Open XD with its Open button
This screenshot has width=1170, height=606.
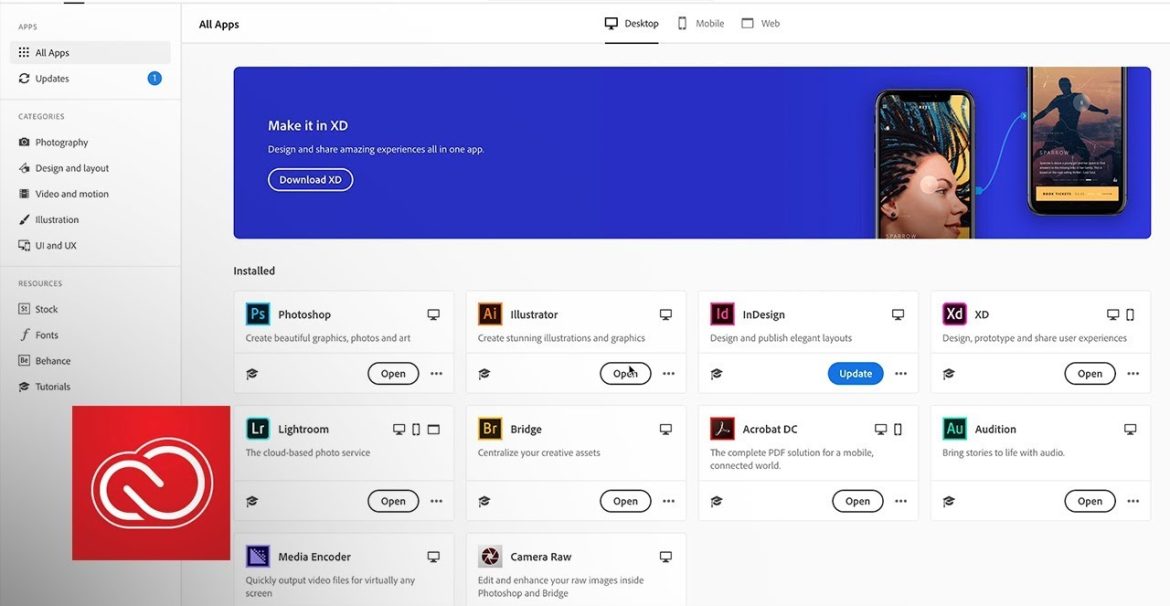pyautogui.click(x=1090, y=374)
